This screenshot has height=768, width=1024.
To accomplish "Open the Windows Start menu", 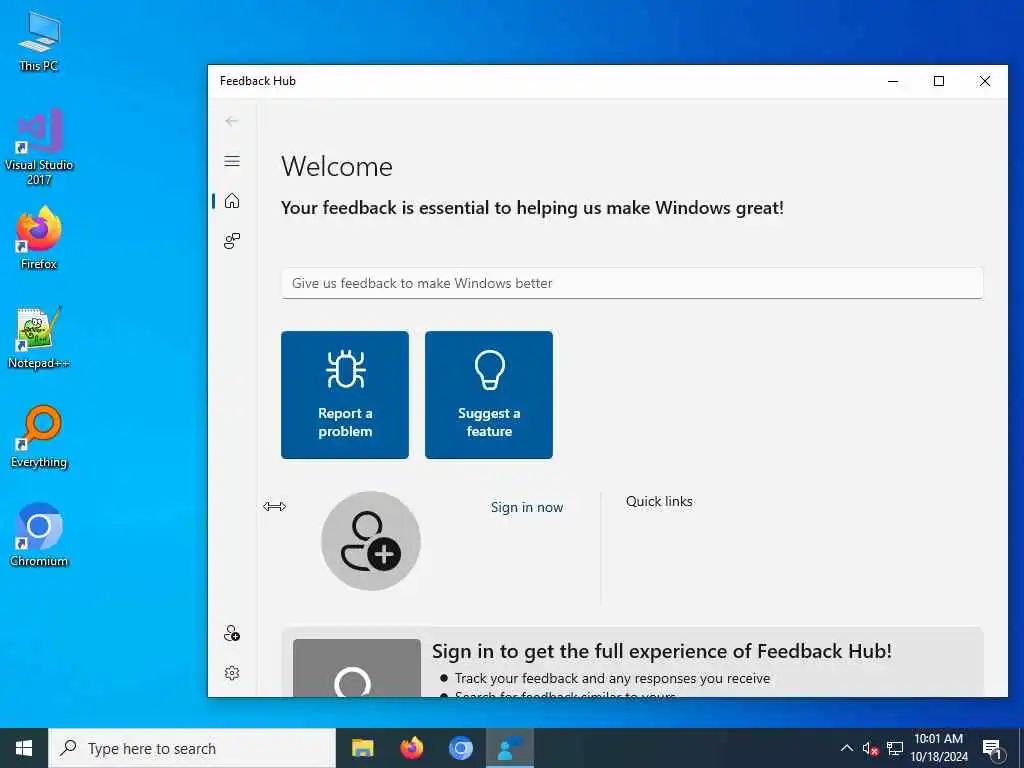I will point(24,748).
